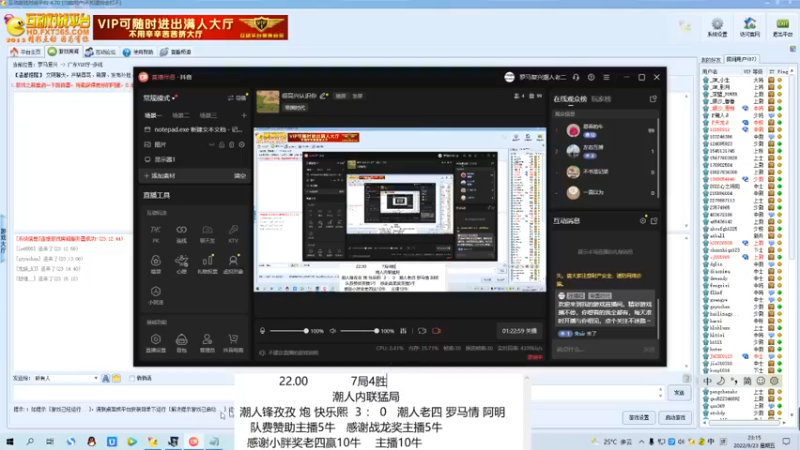Click the red record camera icon
800x450 pixels.
pos(437,331)
